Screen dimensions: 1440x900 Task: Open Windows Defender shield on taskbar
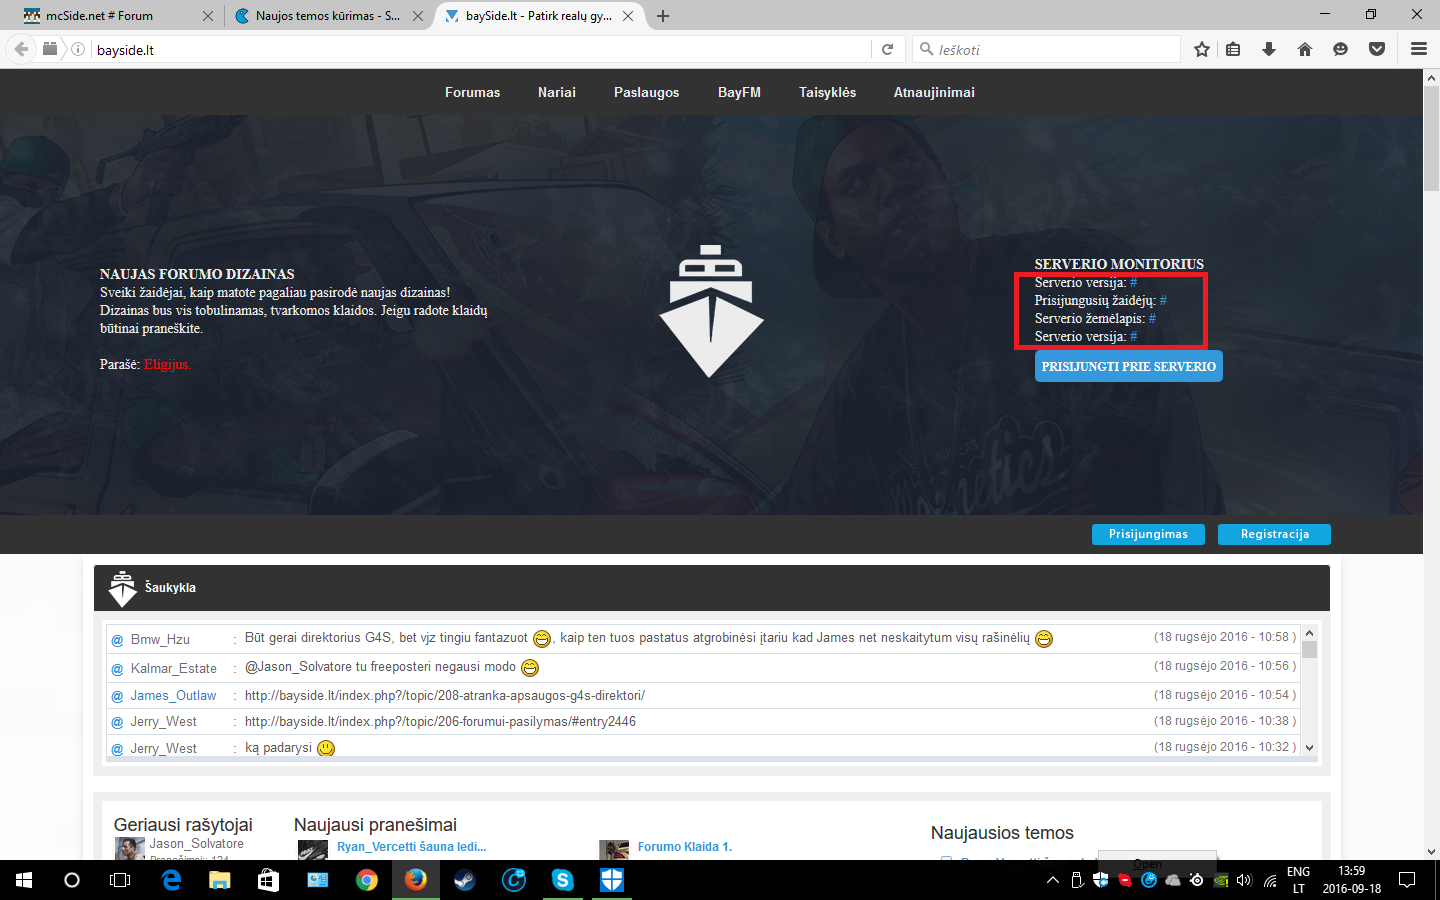tap(612, 880)
